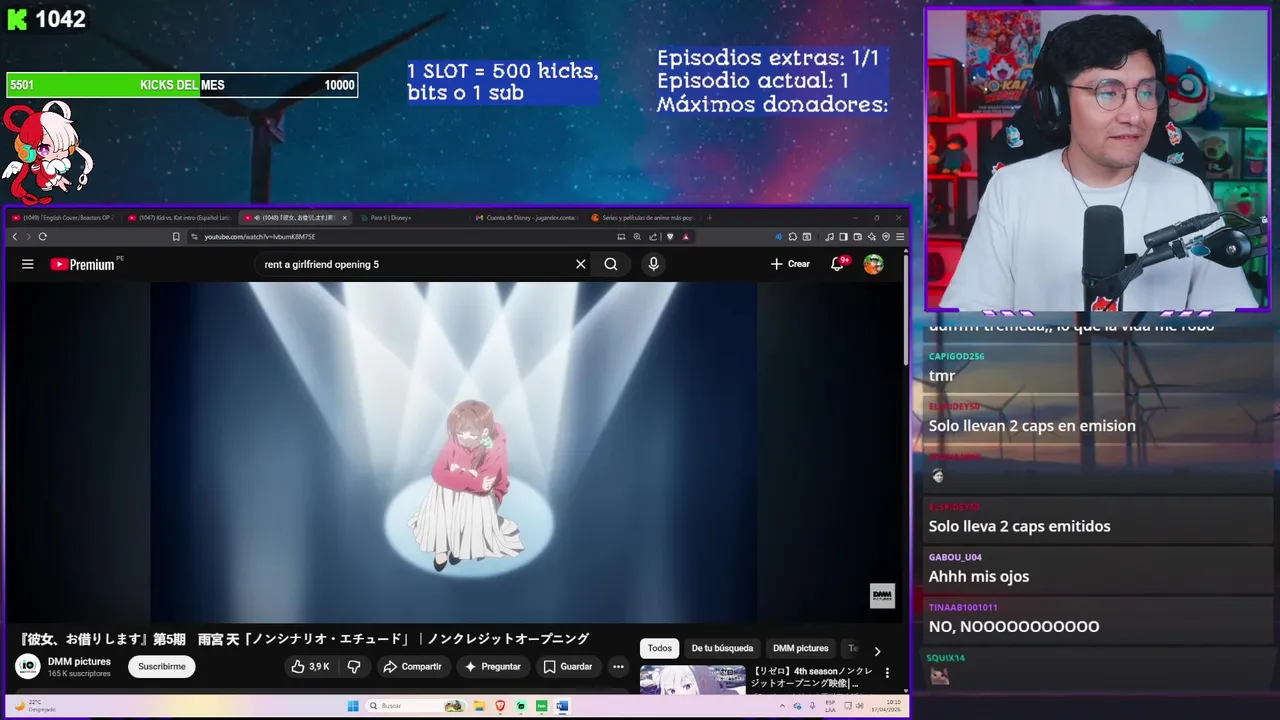Screen dimensions: 1280x720
Task: Switch to the Kid vs. Kat intro tab
Action: (x=180, y=217)
